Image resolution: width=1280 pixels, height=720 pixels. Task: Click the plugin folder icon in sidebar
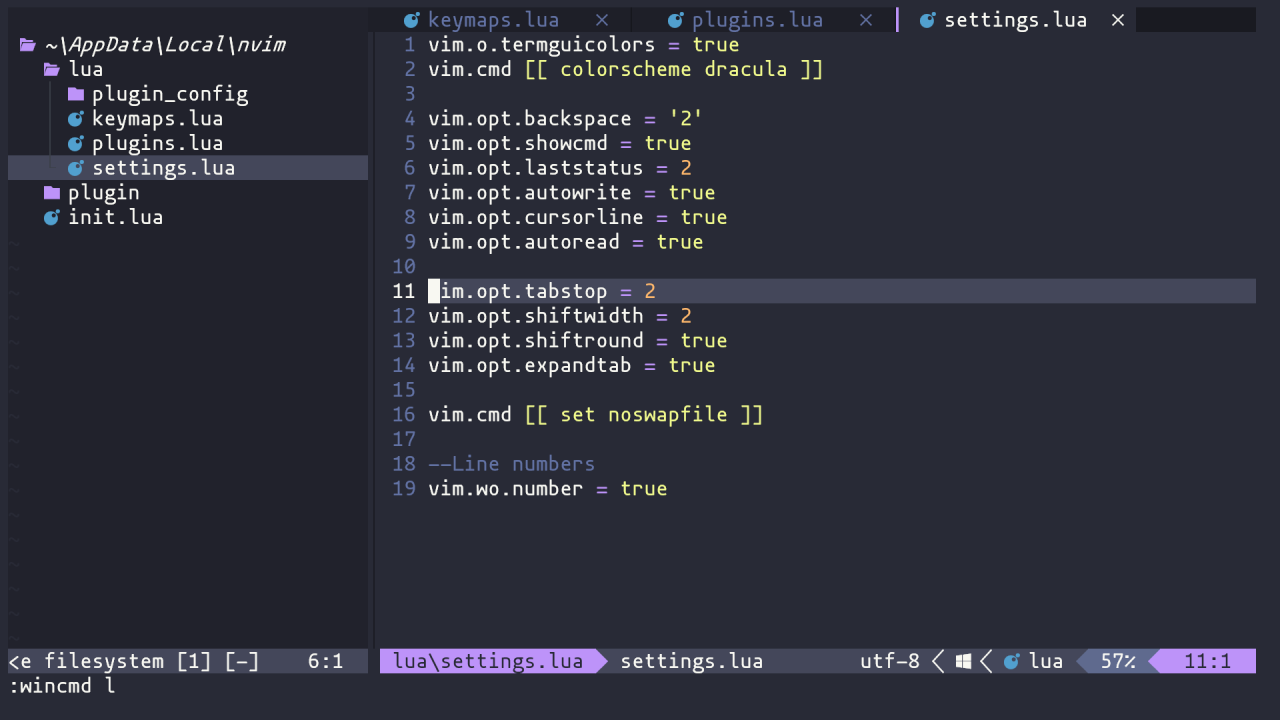point(51,192)
